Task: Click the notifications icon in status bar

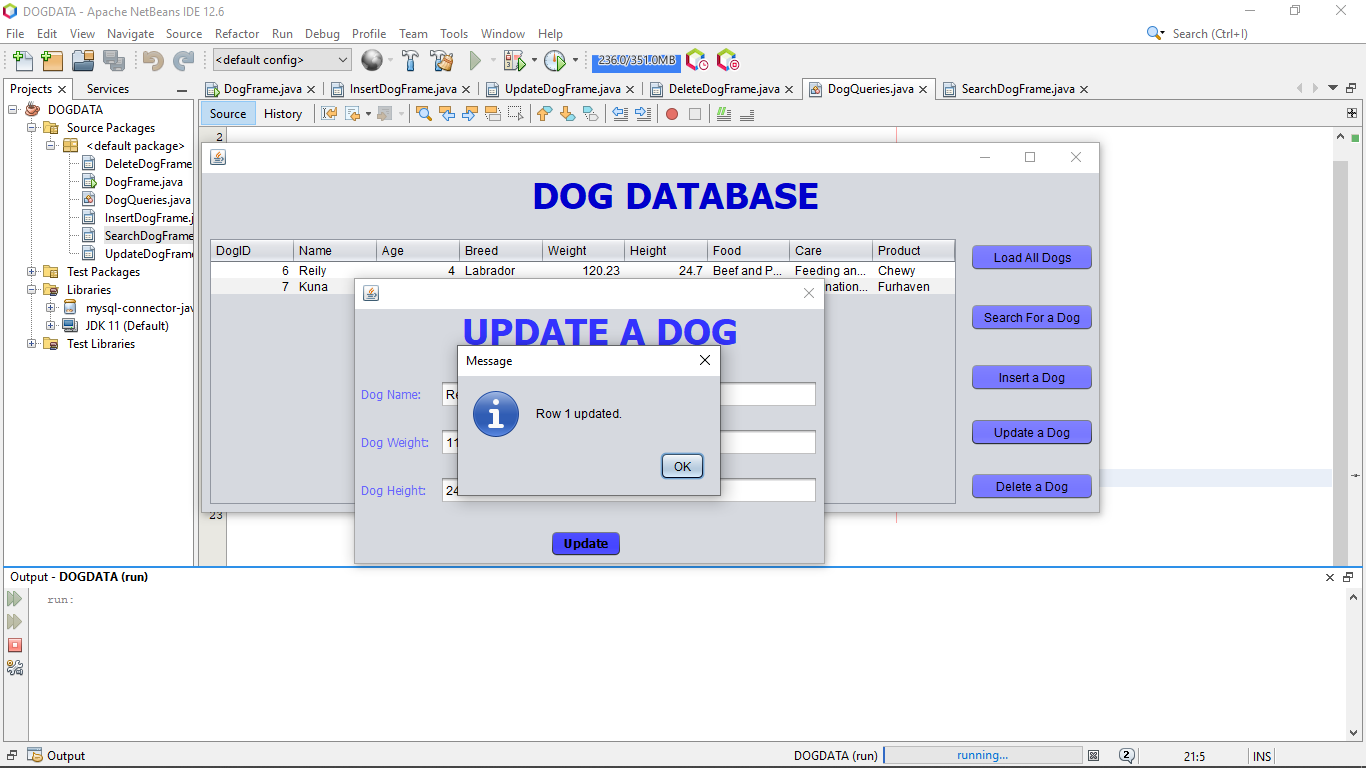Action: coord(1127,756)
